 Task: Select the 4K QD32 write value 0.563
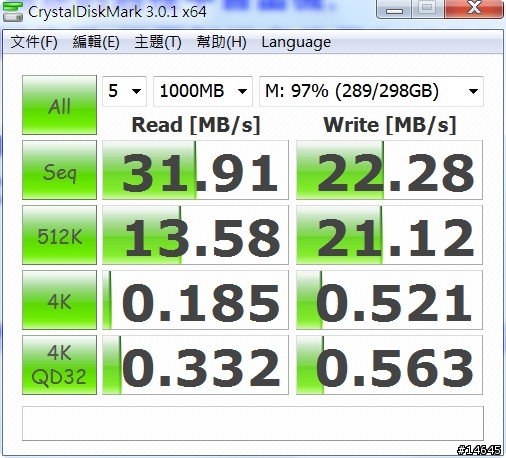[x=389, y=365]
